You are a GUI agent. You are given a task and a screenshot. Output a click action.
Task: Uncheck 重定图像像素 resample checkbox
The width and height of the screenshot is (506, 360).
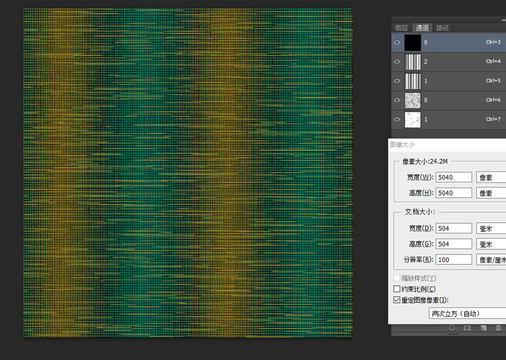coord(397,300)
